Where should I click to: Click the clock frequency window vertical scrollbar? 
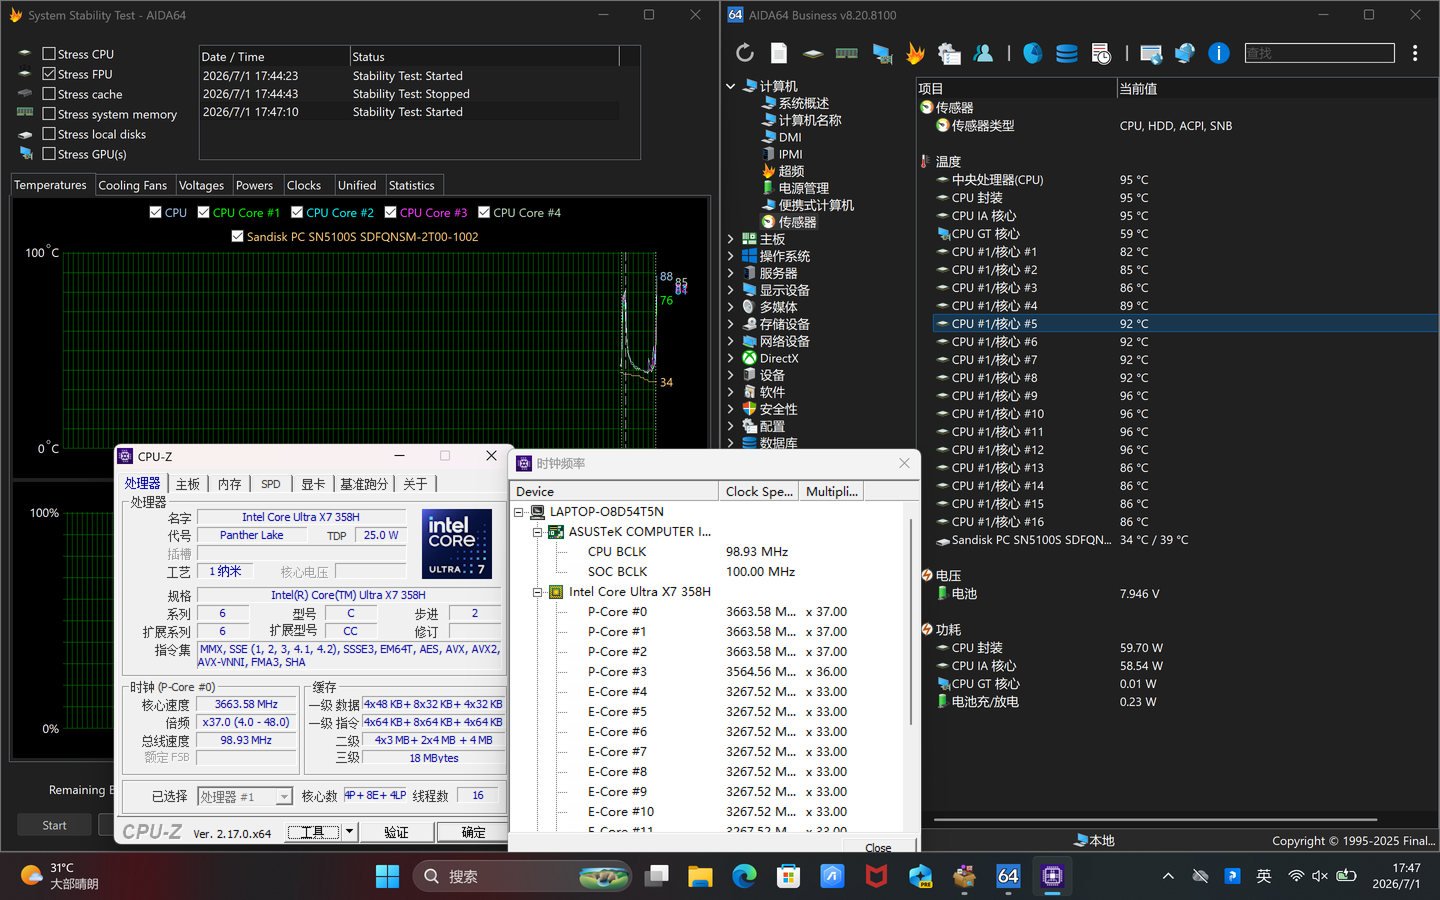911,620
